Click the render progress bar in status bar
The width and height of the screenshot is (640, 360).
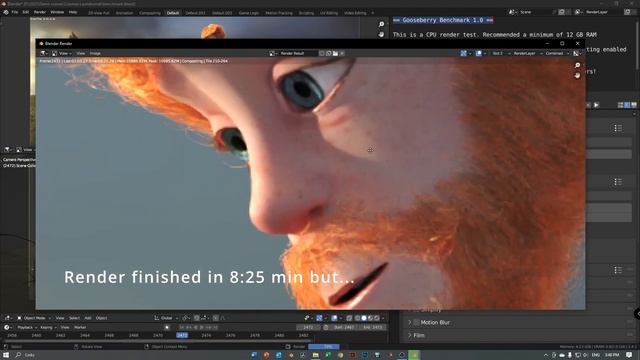point(324,347)
